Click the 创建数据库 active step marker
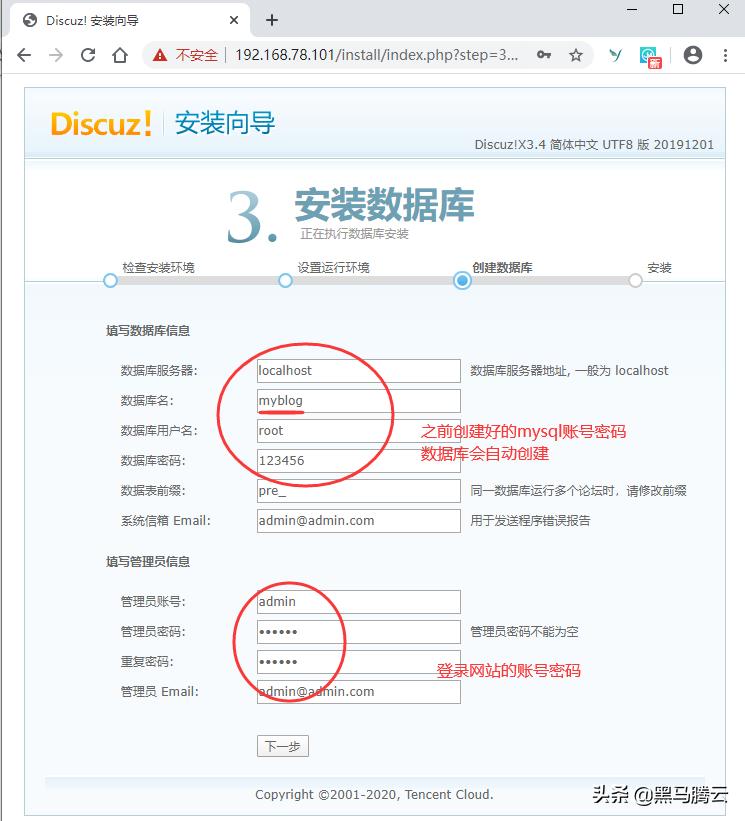This screenshot has height=821, width=745. click(462, 281)
